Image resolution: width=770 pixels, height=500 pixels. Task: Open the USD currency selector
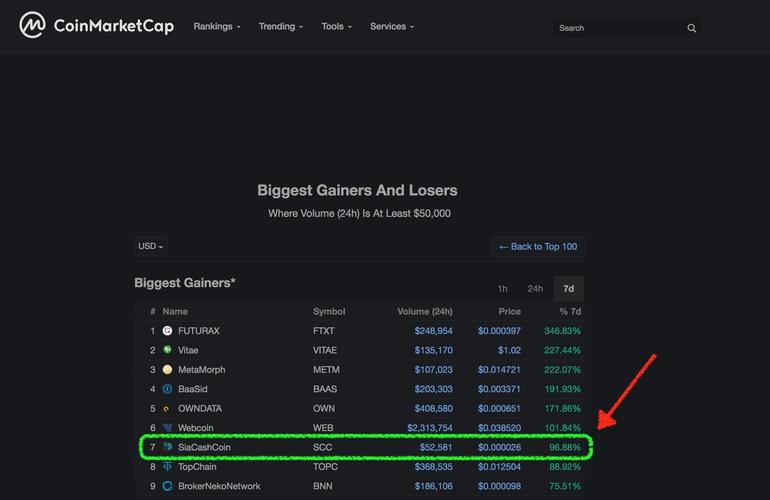coord(151,246)
